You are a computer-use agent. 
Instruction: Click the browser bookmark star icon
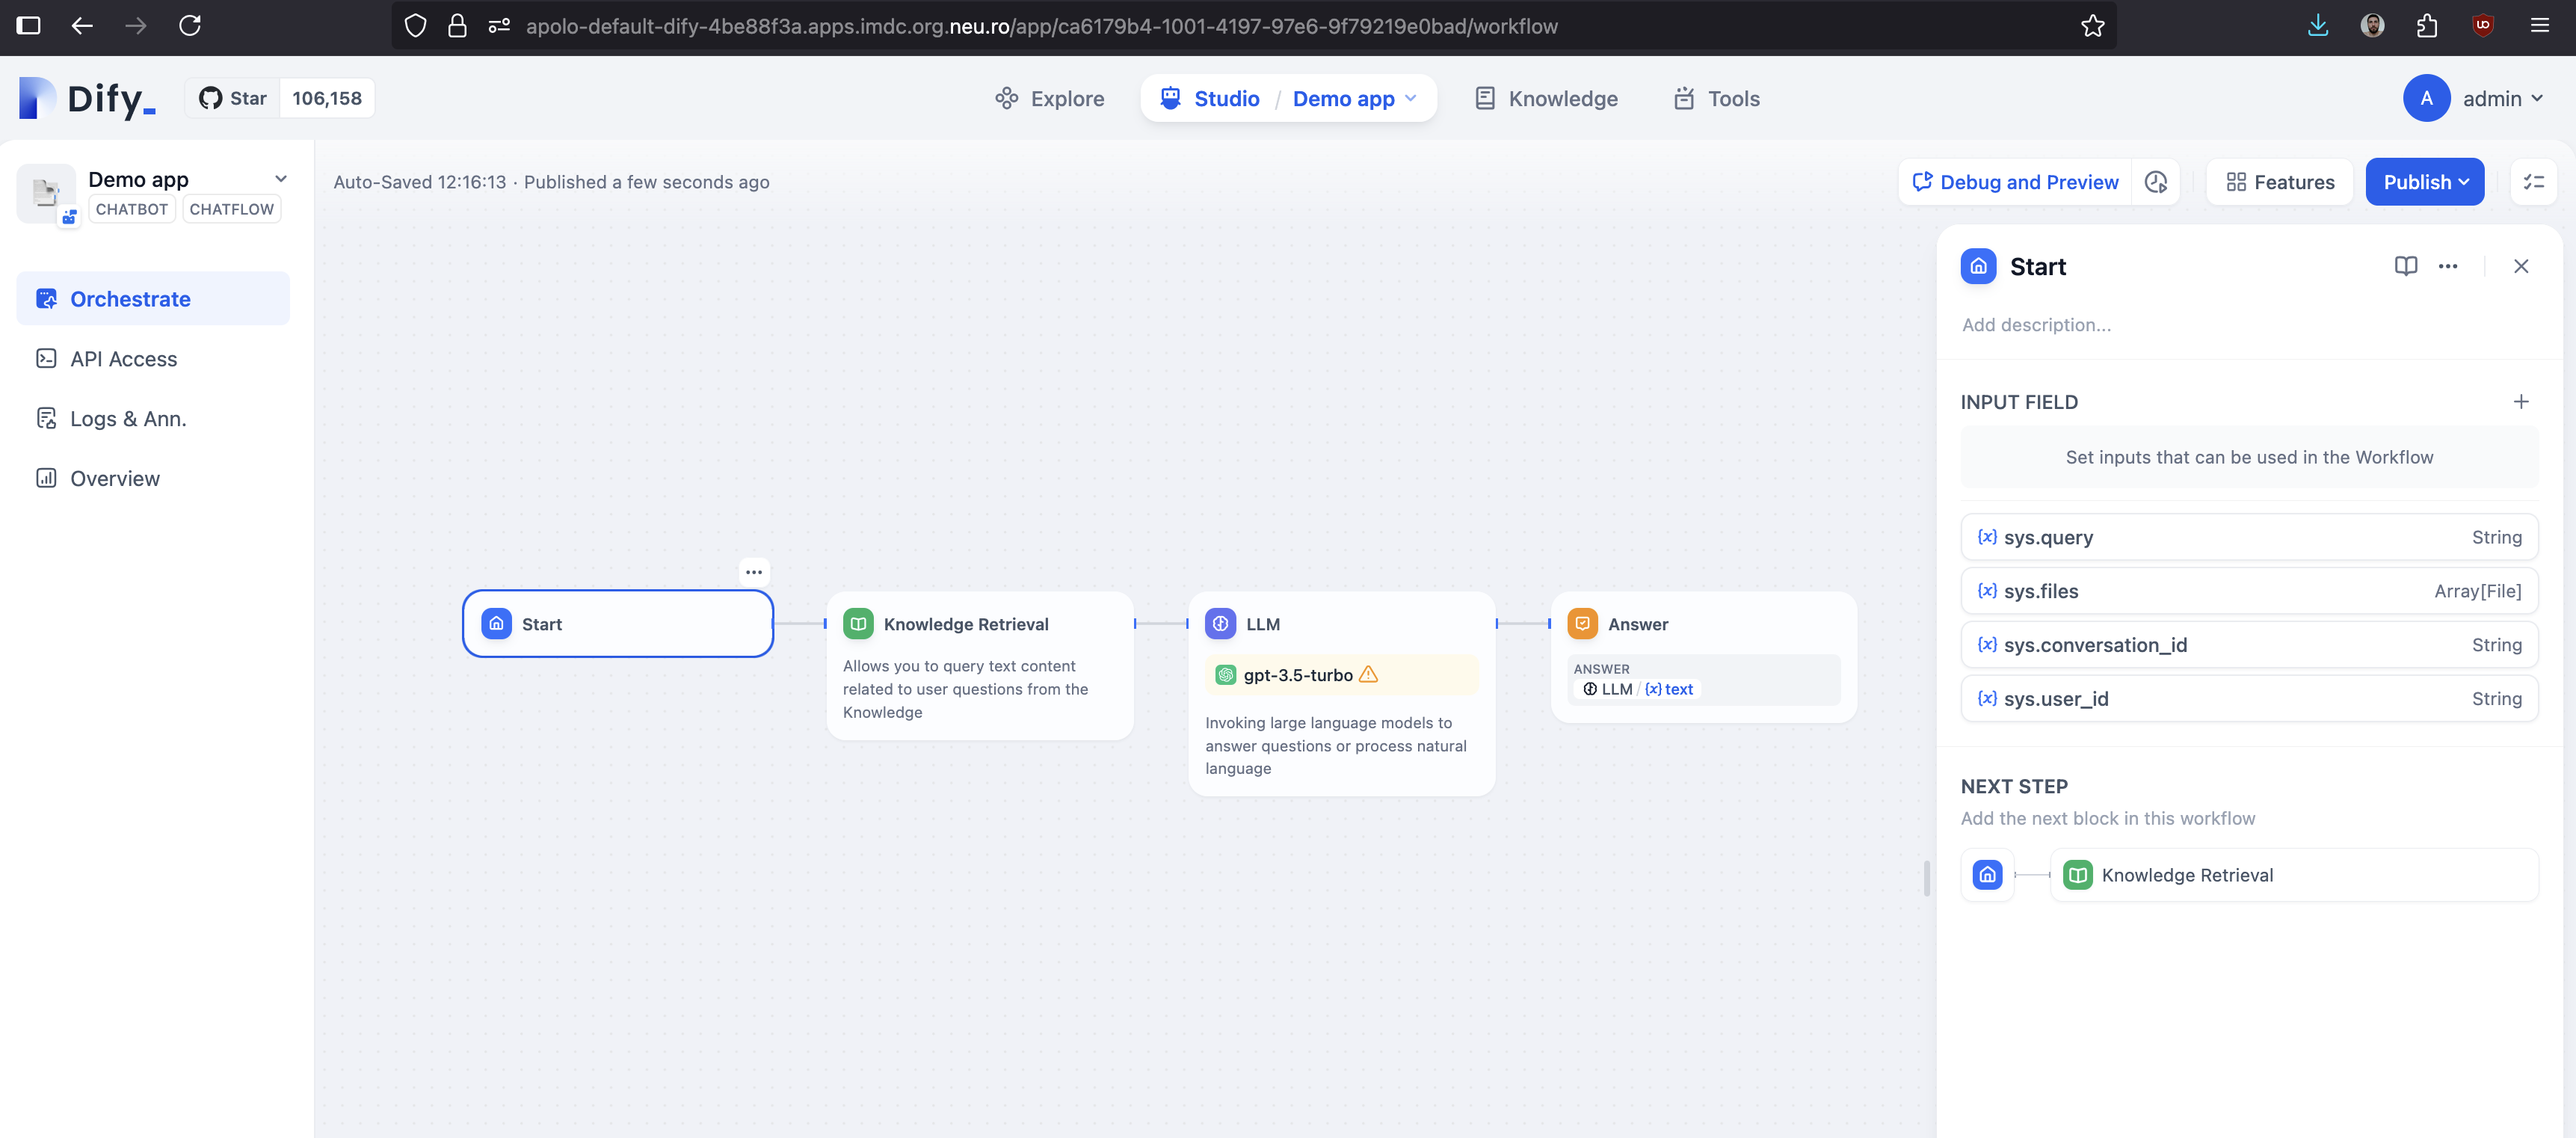pyautogui.click(x=2092, y=26)
